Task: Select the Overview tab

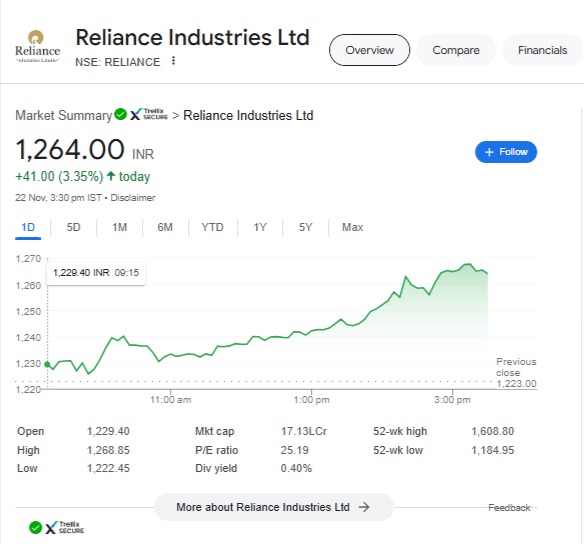Action: point(369,50)
